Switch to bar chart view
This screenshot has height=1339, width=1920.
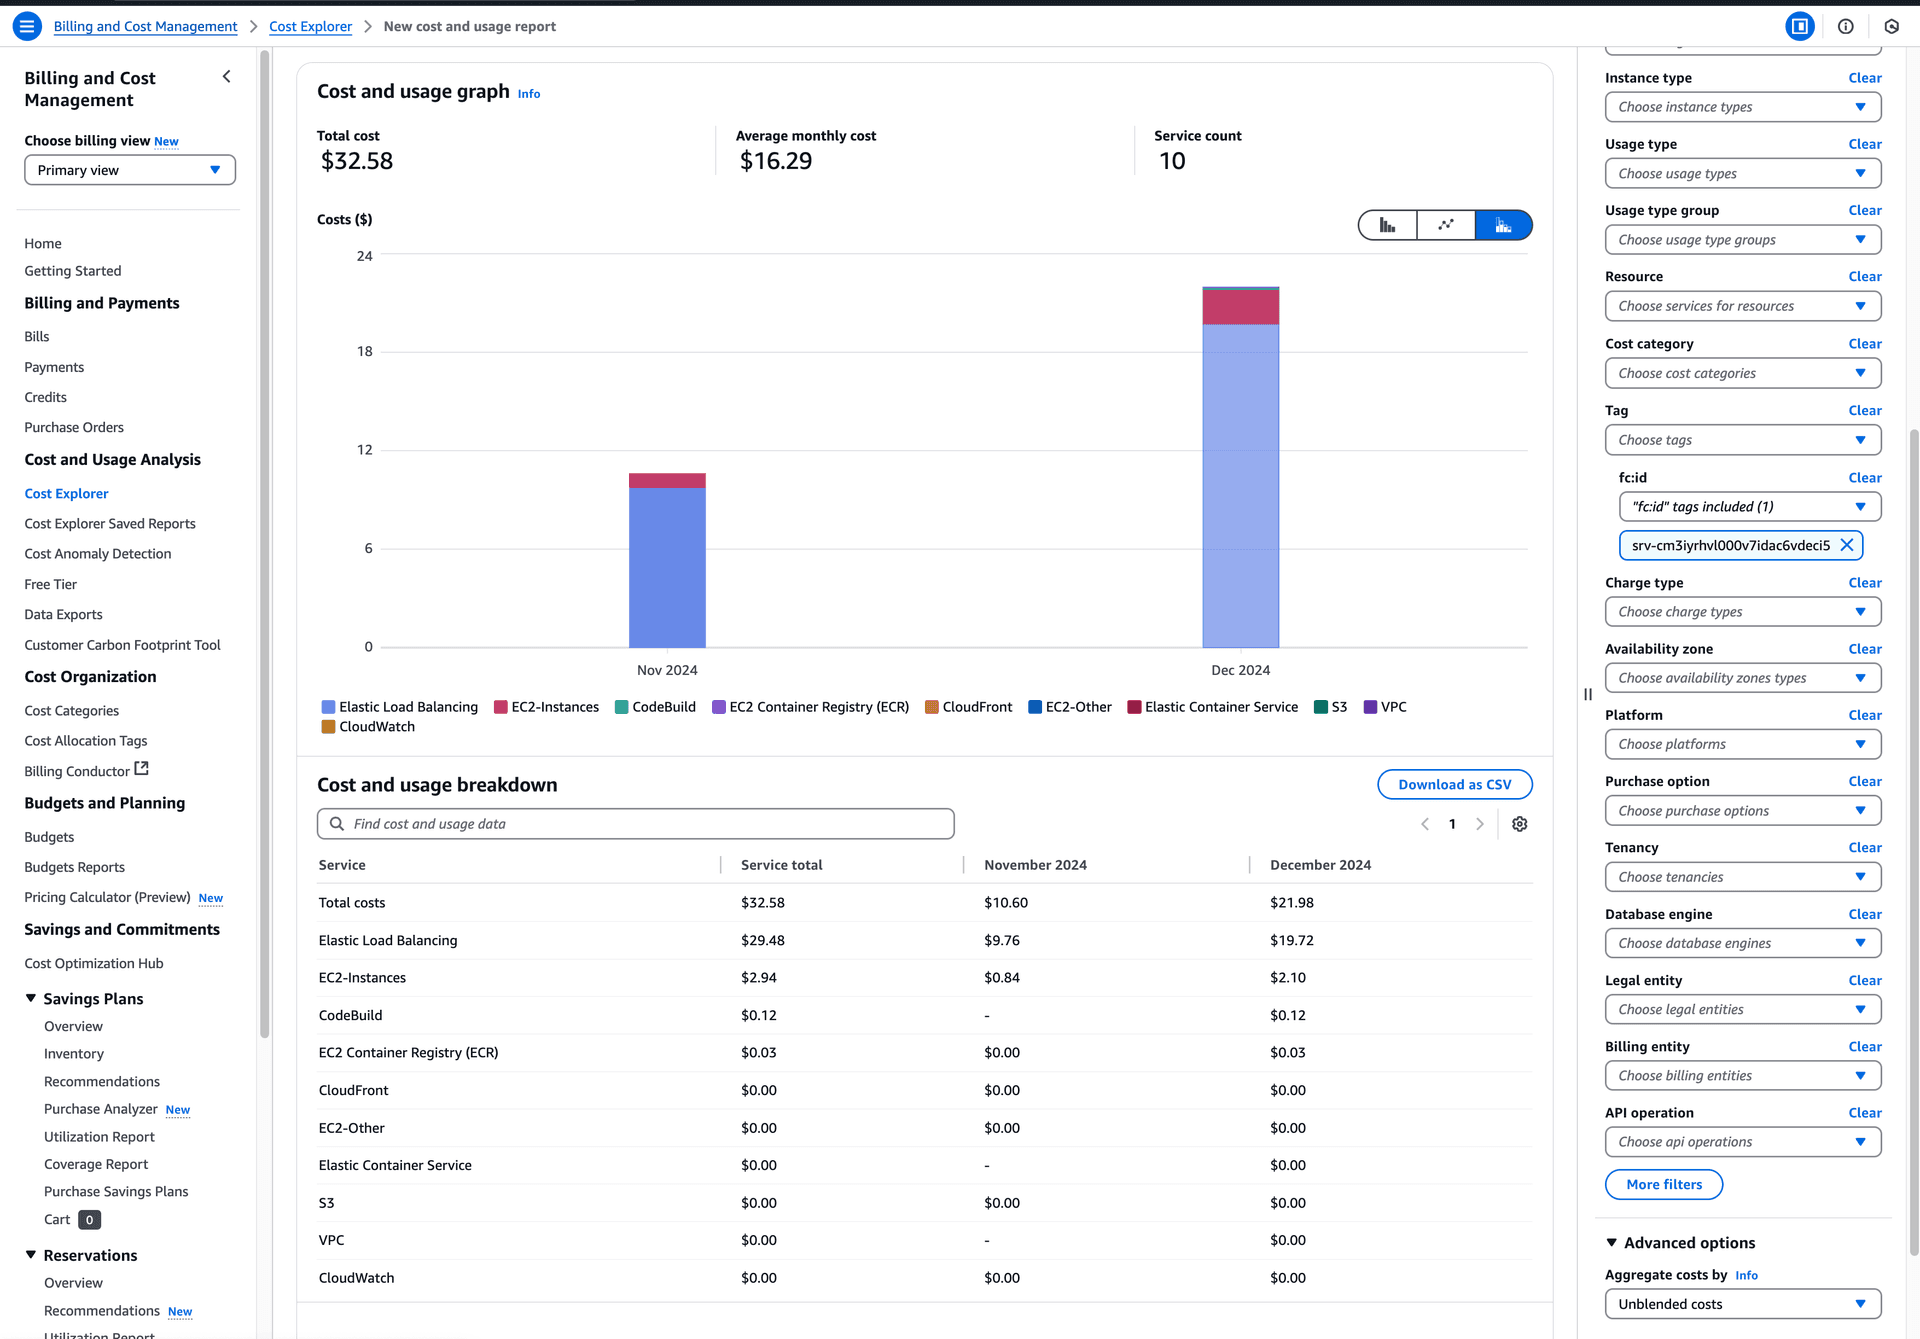pyautogui.click(x=1387, y=225)
